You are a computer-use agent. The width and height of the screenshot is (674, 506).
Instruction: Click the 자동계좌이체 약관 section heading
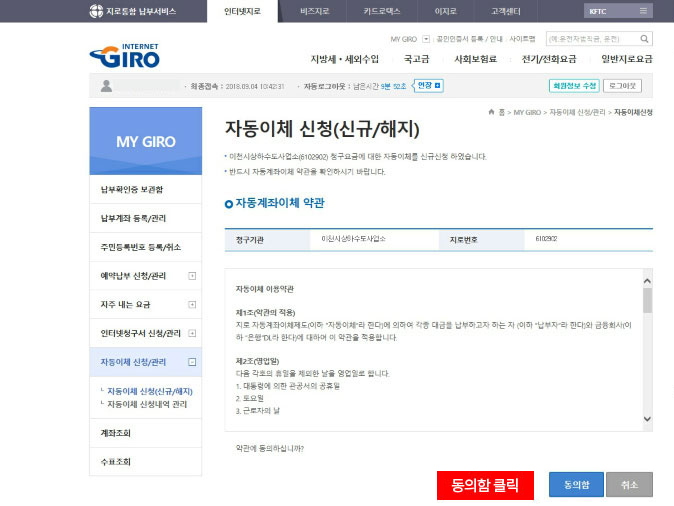click(x=280, y=203)
